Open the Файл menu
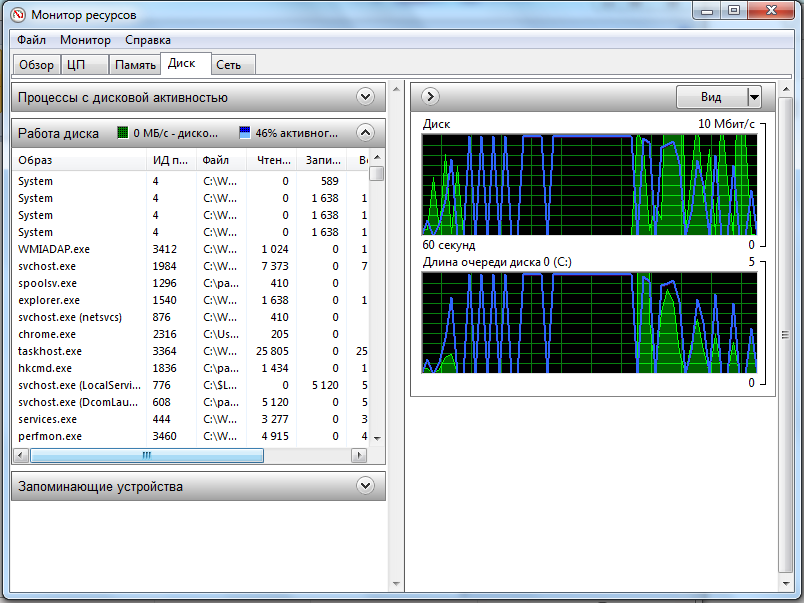Screen dimensions: 804x603 (31, 40)
